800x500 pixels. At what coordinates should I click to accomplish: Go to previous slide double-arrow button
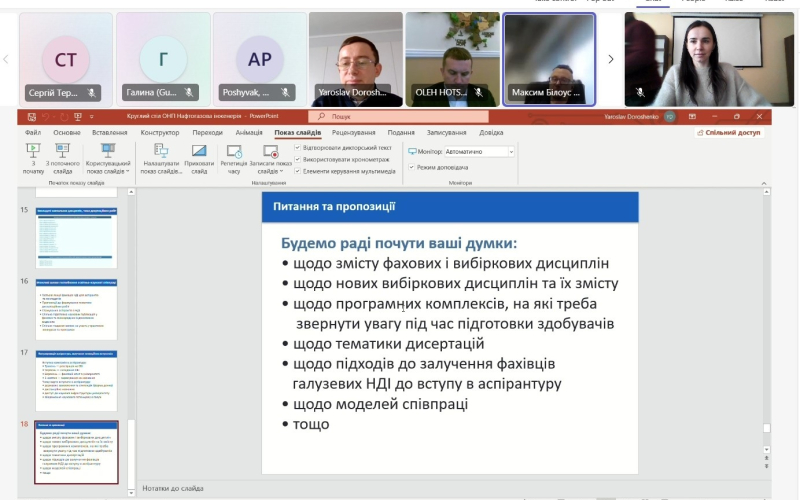pyautogui.click(x=766, y=458)
